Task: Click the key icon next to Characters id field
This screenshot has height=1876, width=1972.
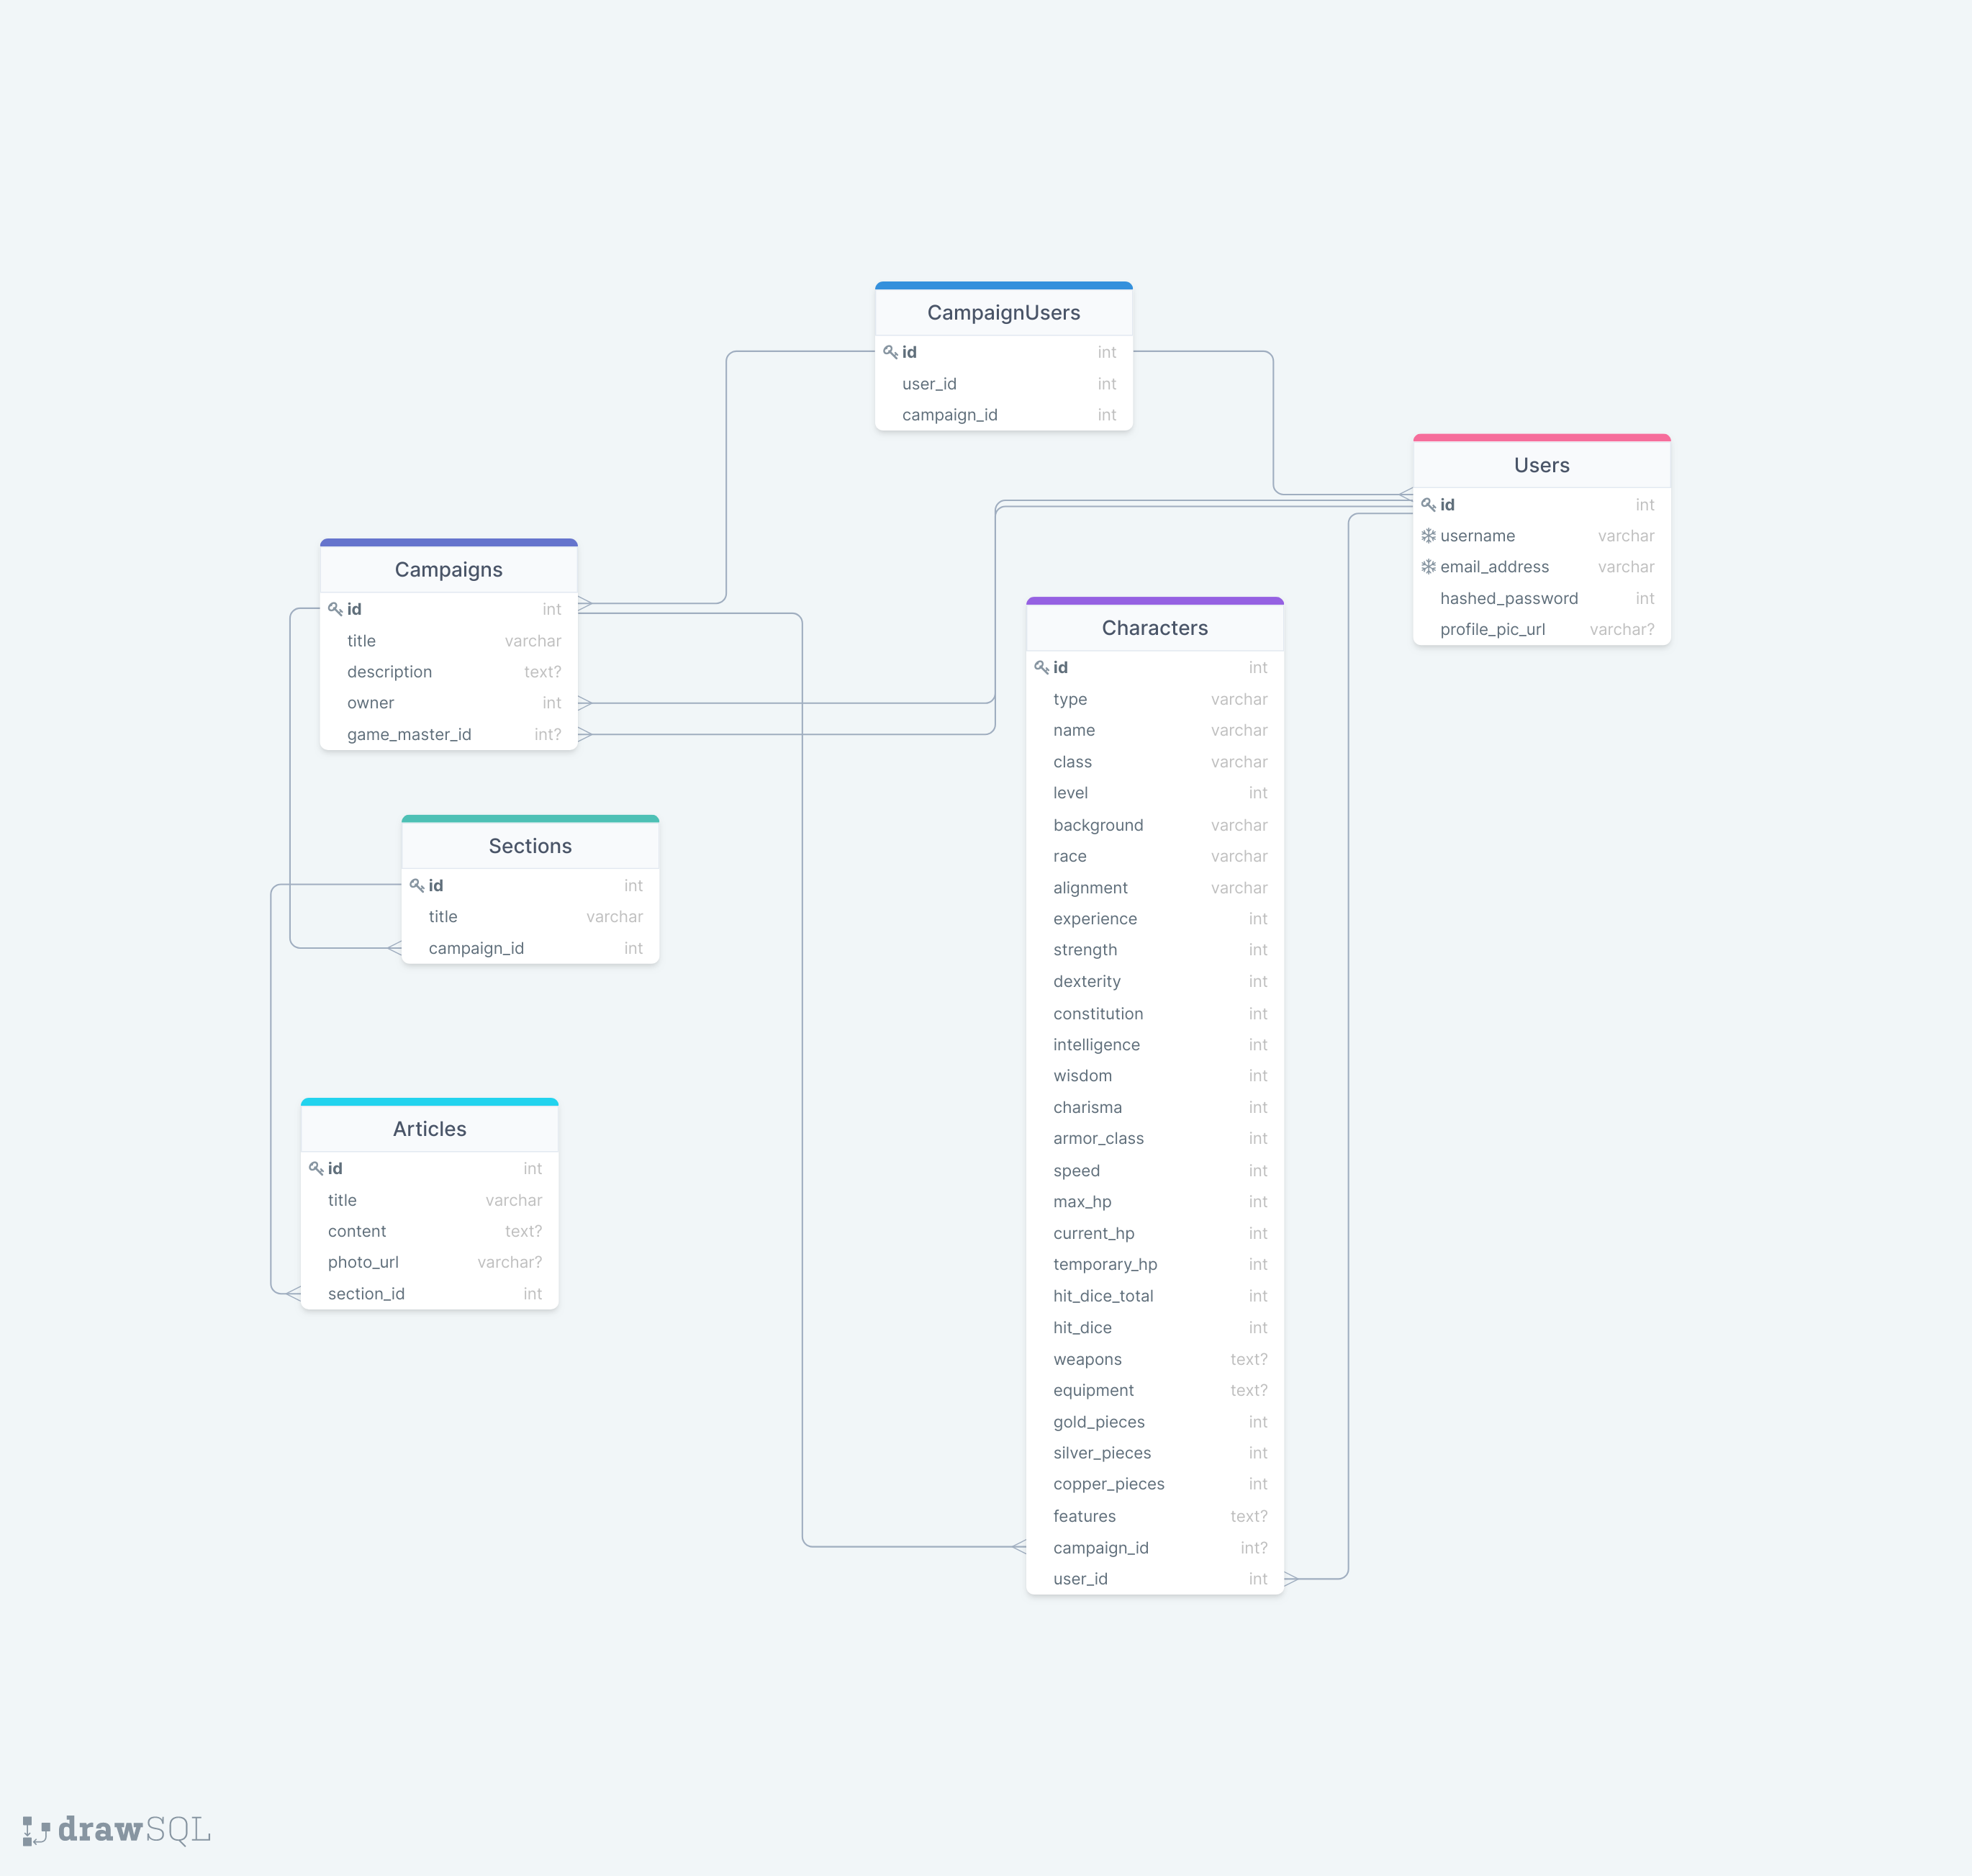Action: click(x=1043, y=667)
